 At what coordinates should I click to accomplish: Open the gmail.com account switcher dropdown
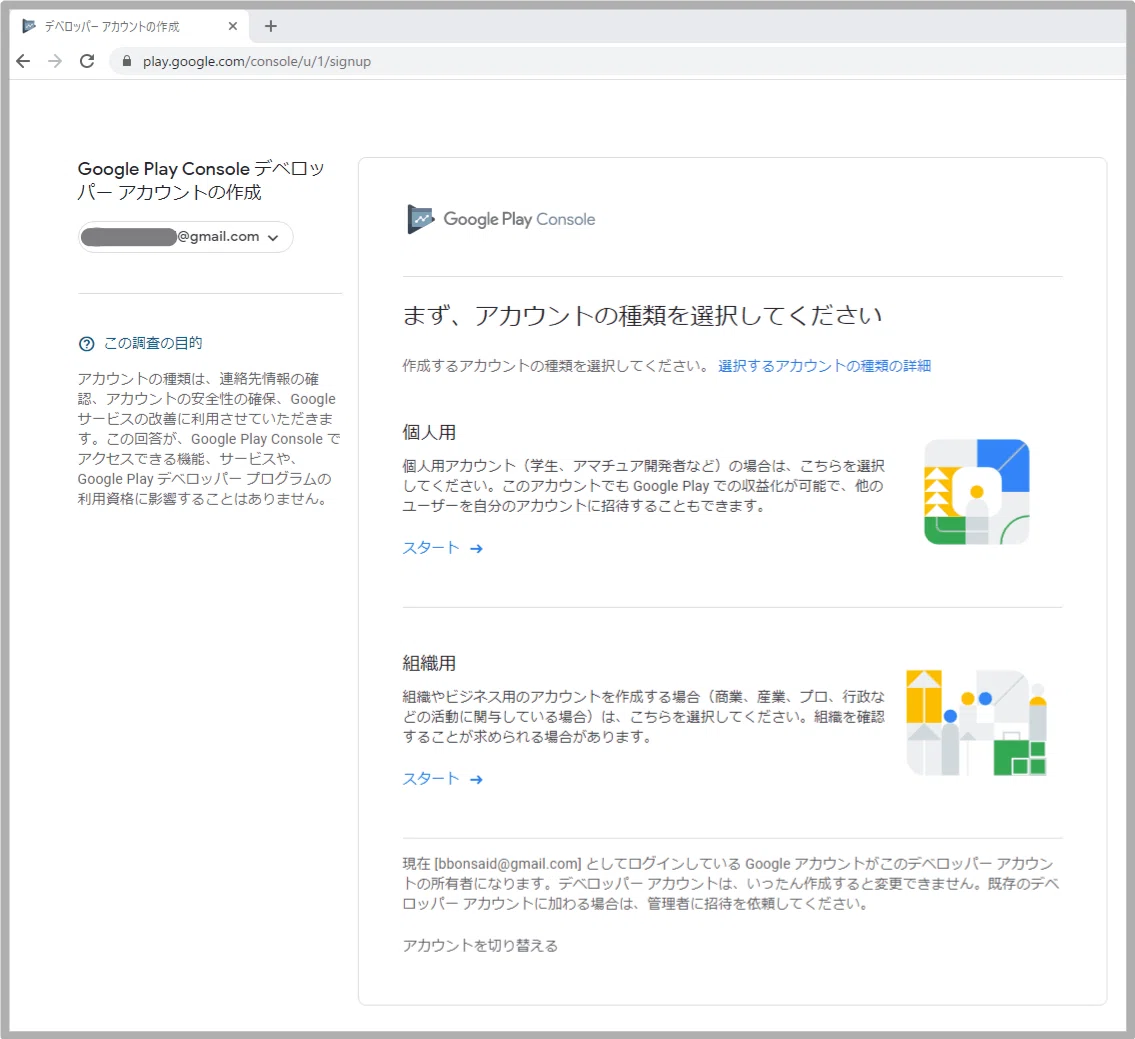coord(185,237)
